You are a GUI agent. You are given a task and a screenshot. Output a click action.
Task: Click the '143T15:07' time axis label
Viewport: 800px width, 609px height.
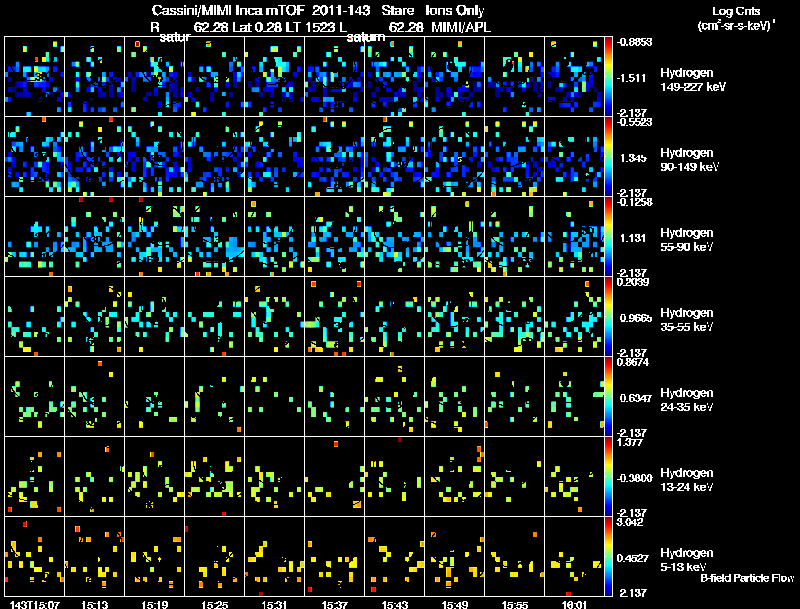pos(34,604)
